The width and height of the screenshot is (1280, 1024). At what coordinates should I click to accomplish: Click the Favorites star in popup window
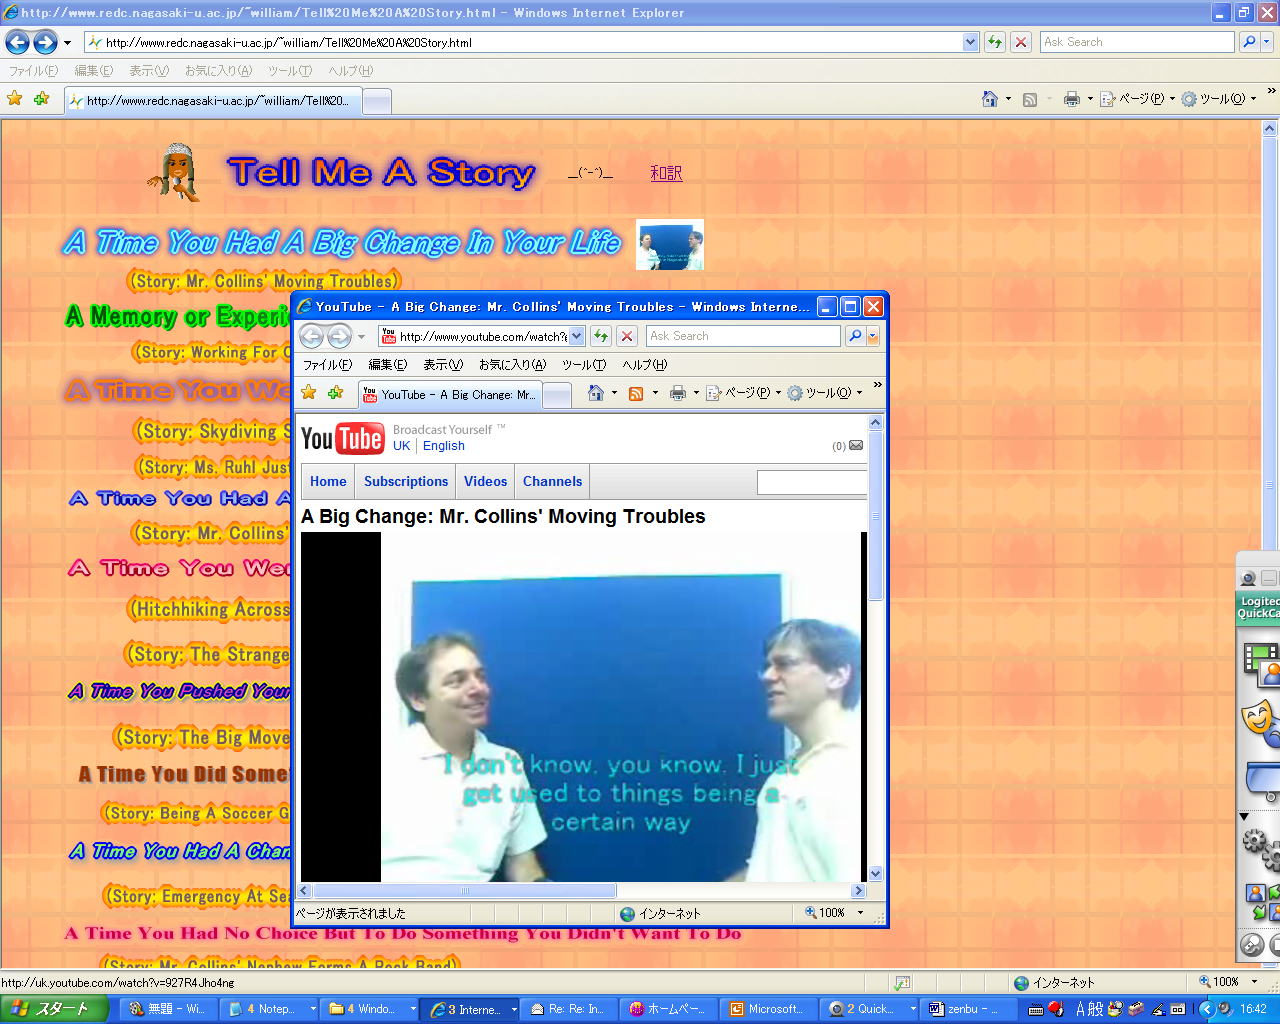coord(309,393)
